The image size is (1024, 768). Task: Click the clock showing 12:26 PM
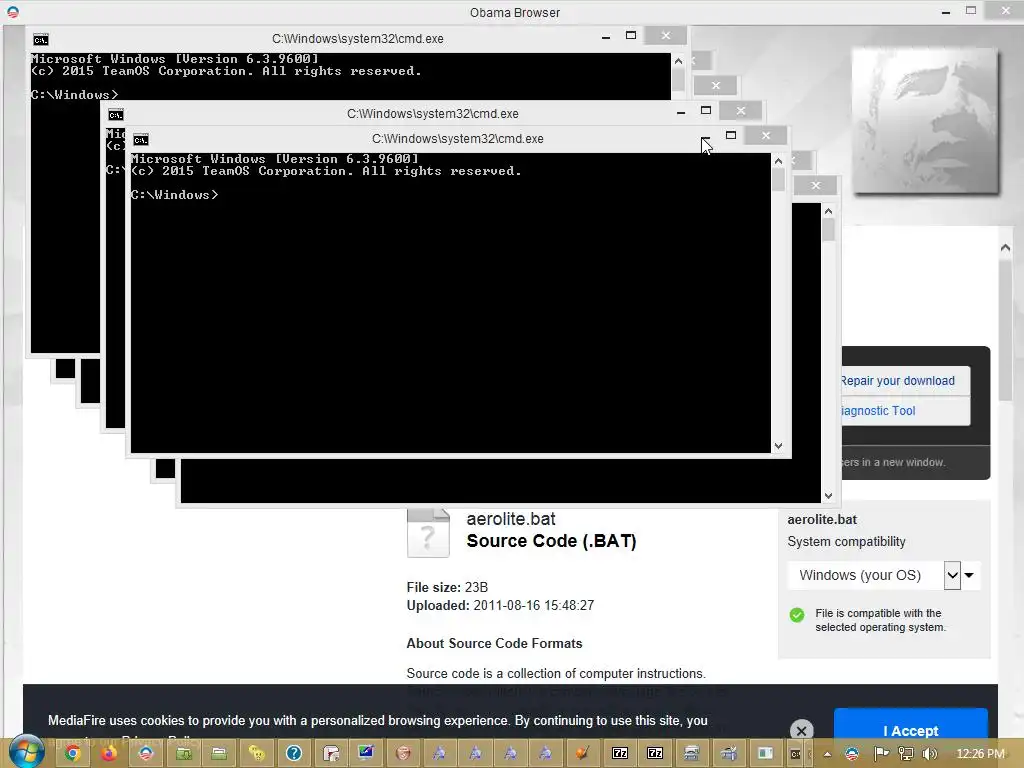tap(980, 754)
